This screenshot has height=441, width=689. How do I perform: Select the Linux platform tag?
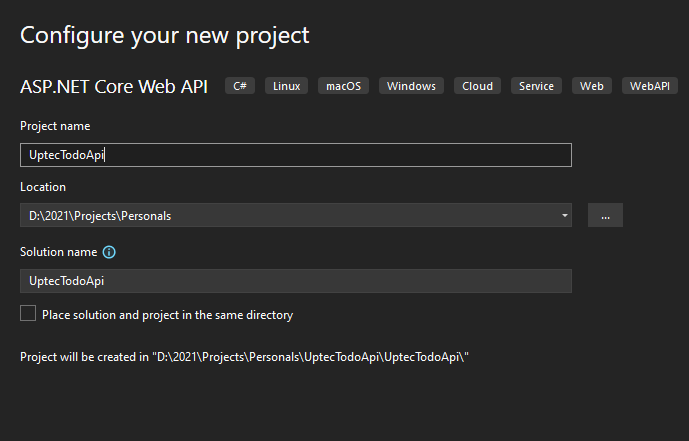pos(286,86)
